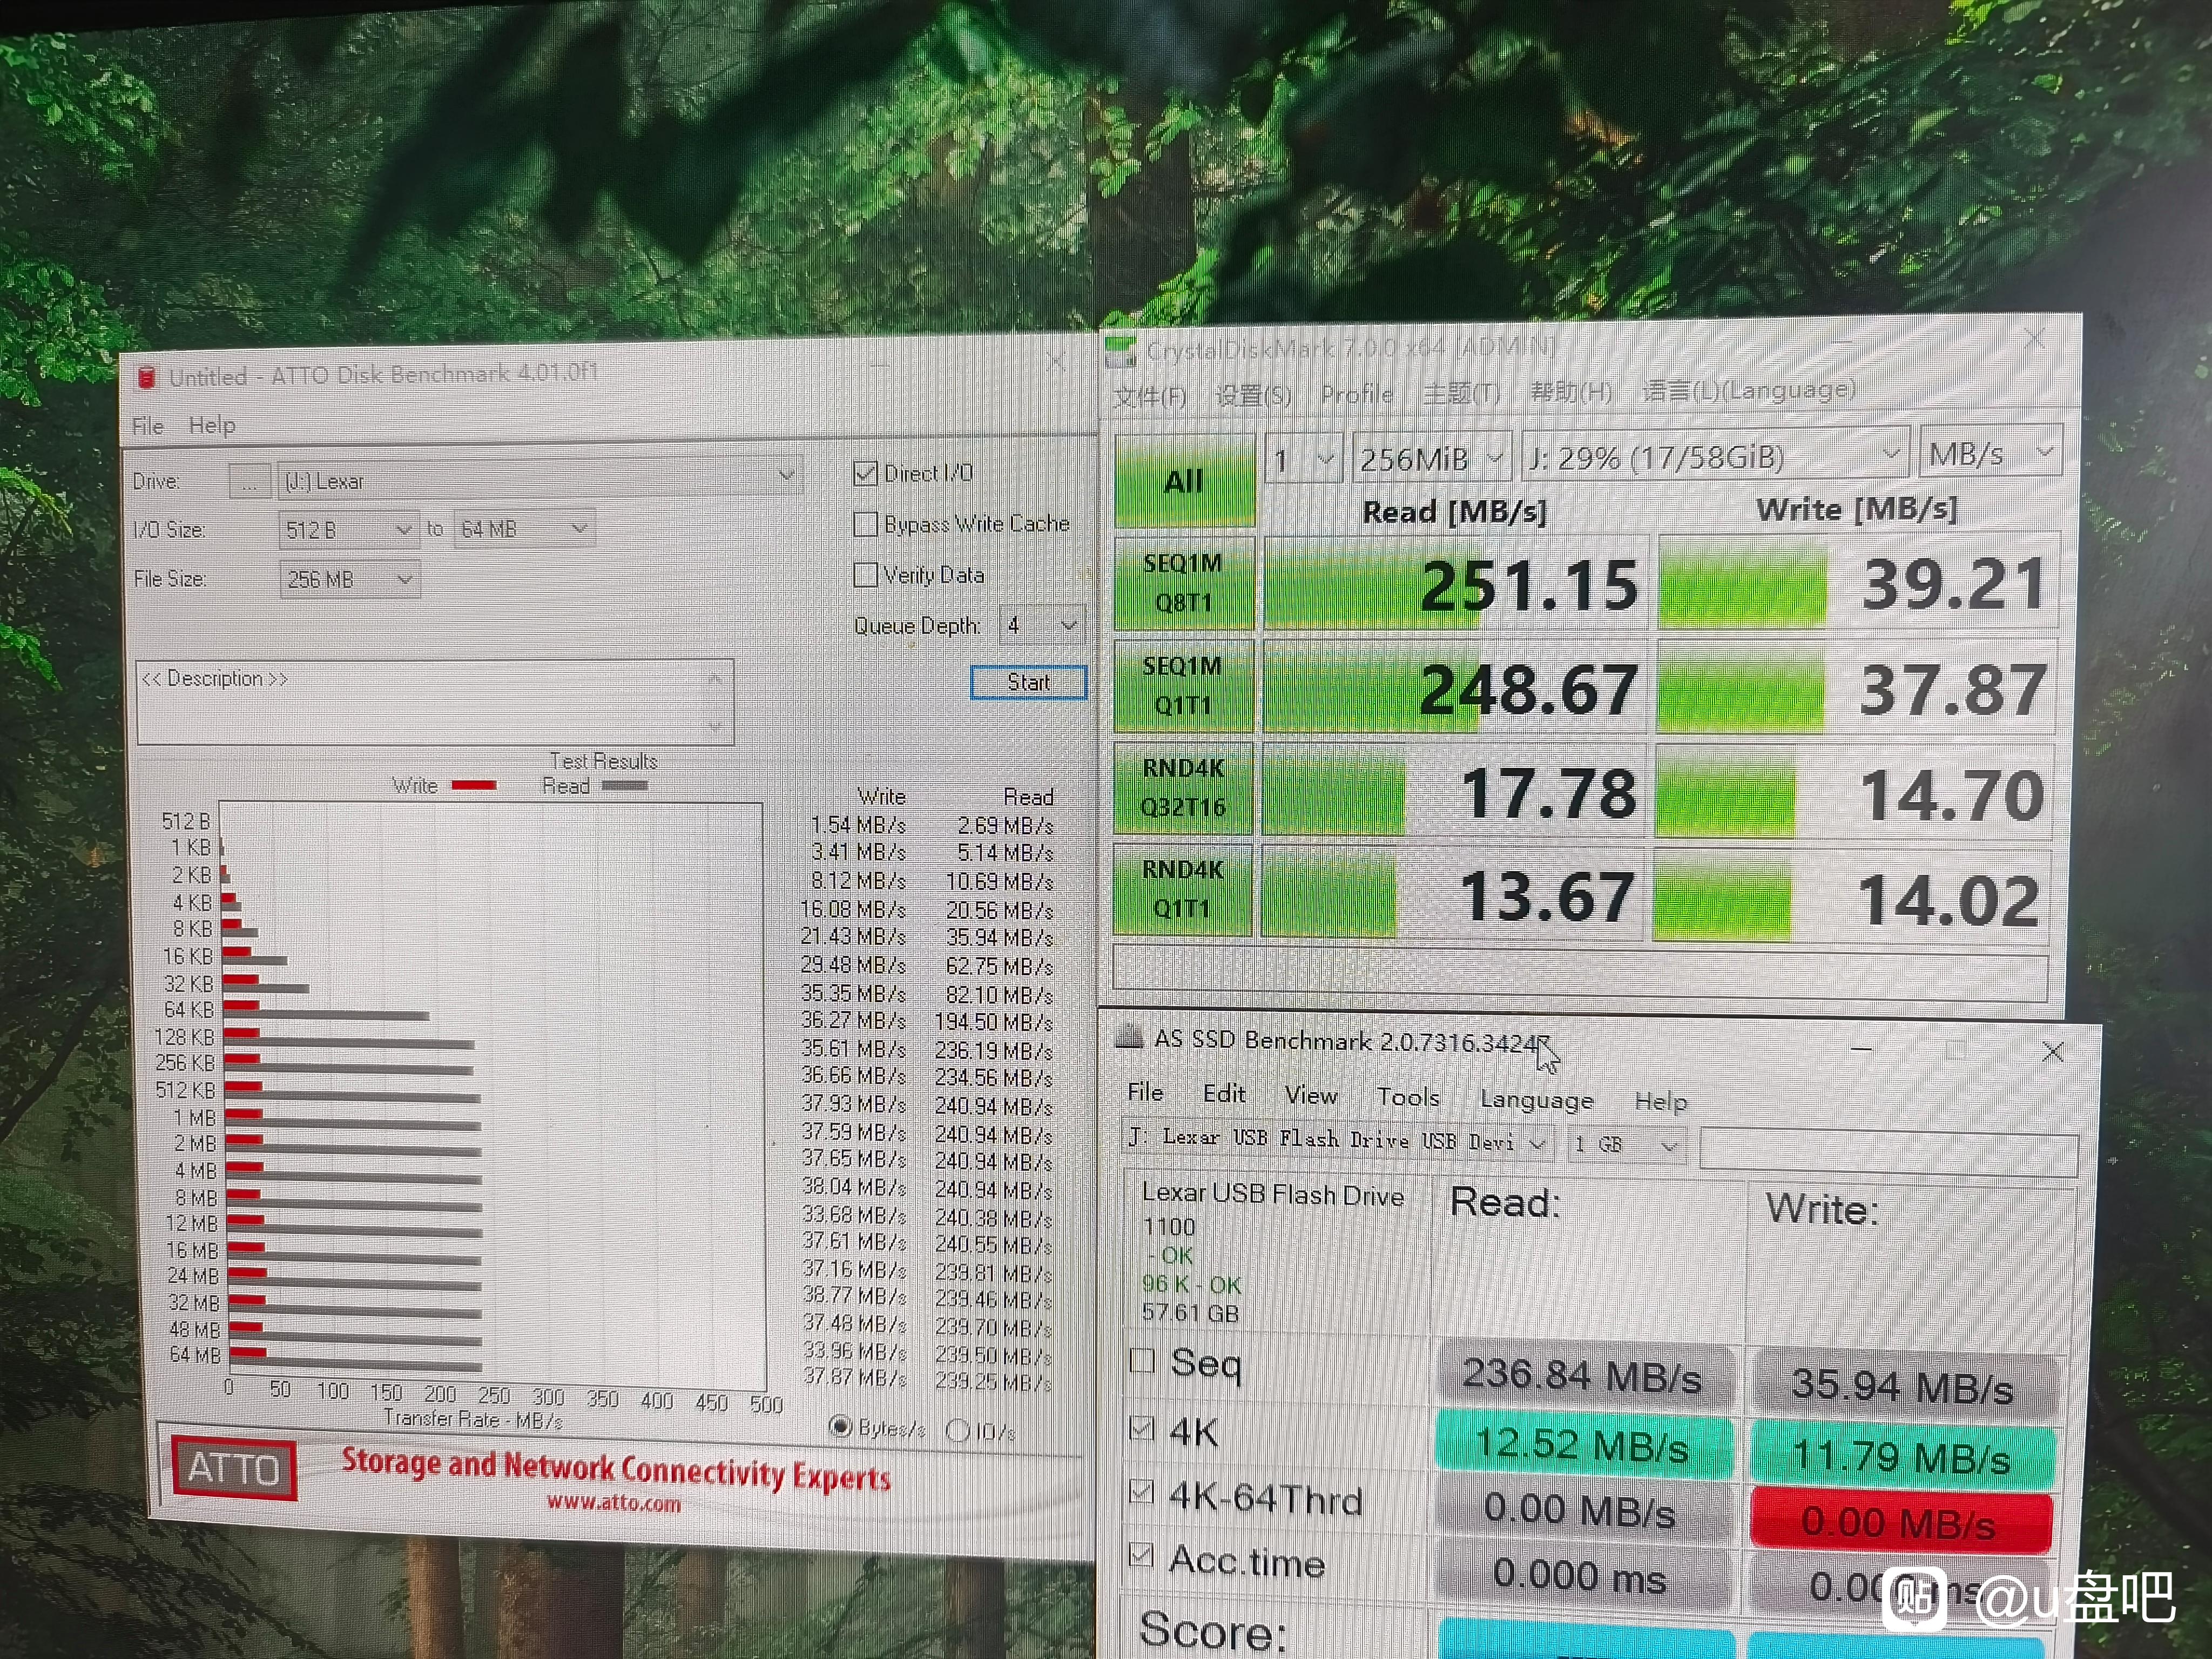Click the www.atto.com link
The width and height of the screenshot is (2212, 1659).
click(x=614, y=1502)
